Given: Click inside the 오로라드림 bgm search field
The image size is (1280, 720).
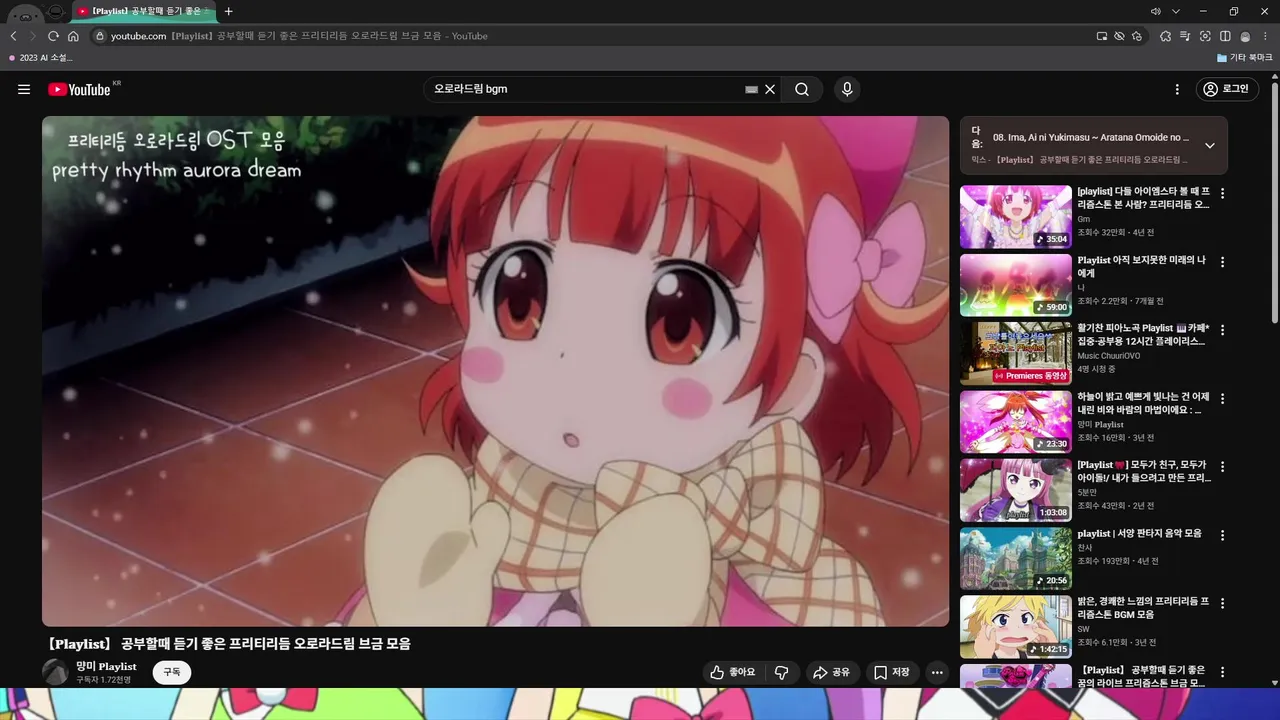Looking at the screenshot, I should click(585, 89).
